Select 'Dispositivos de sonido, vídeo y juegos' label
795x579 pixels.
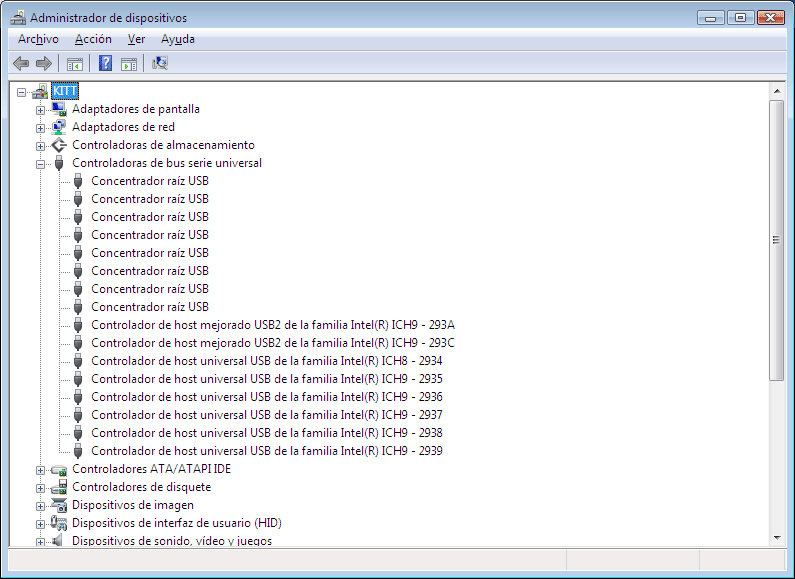point(172,540)
